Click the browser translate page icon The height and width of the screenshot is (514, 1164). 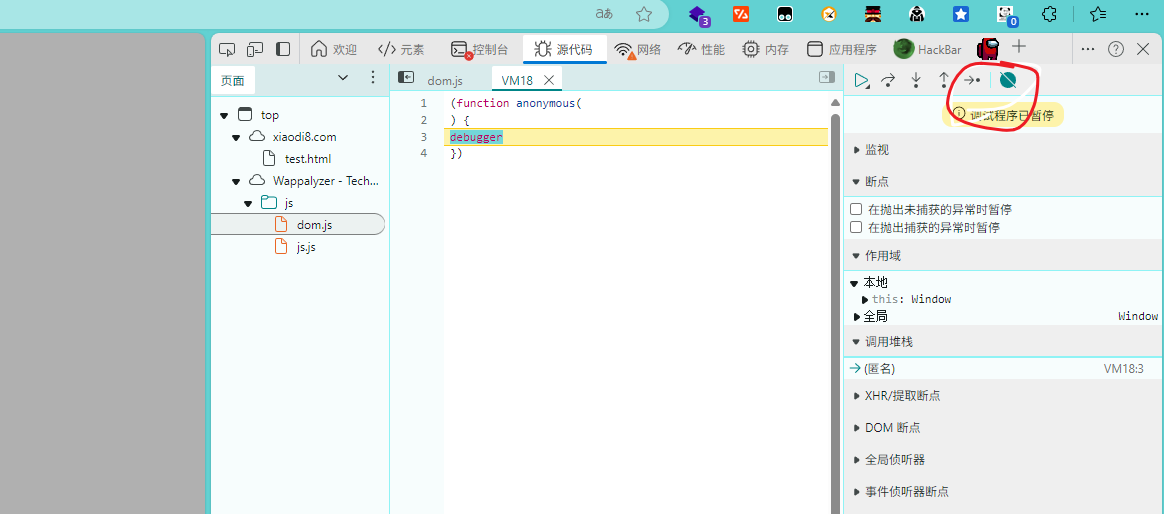(x=604, y=13)
